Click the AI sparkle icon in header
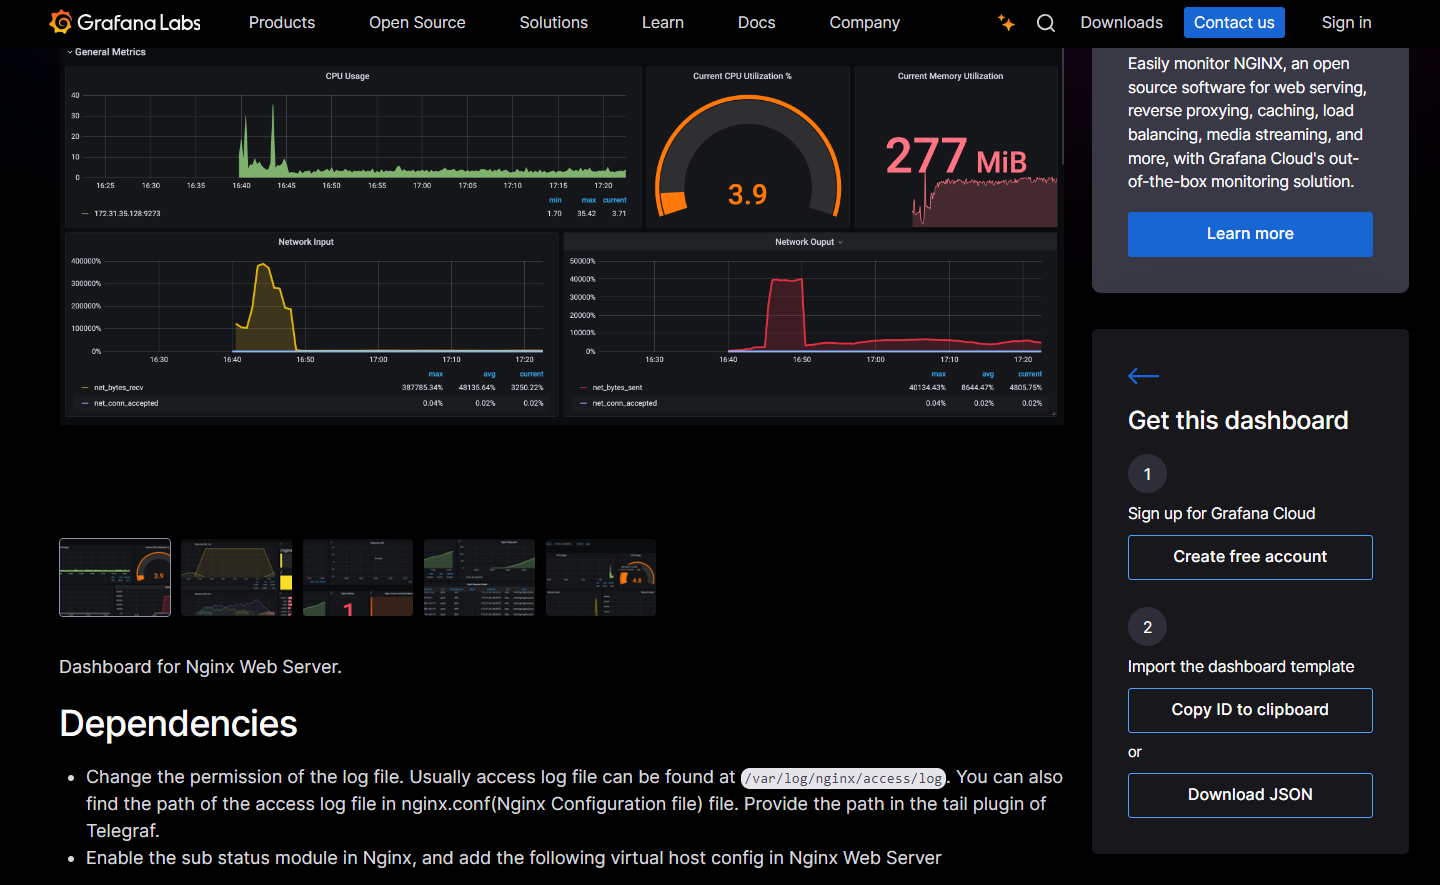The height and width of the screenshot is (885, 1440). [x=1006, y=22]
